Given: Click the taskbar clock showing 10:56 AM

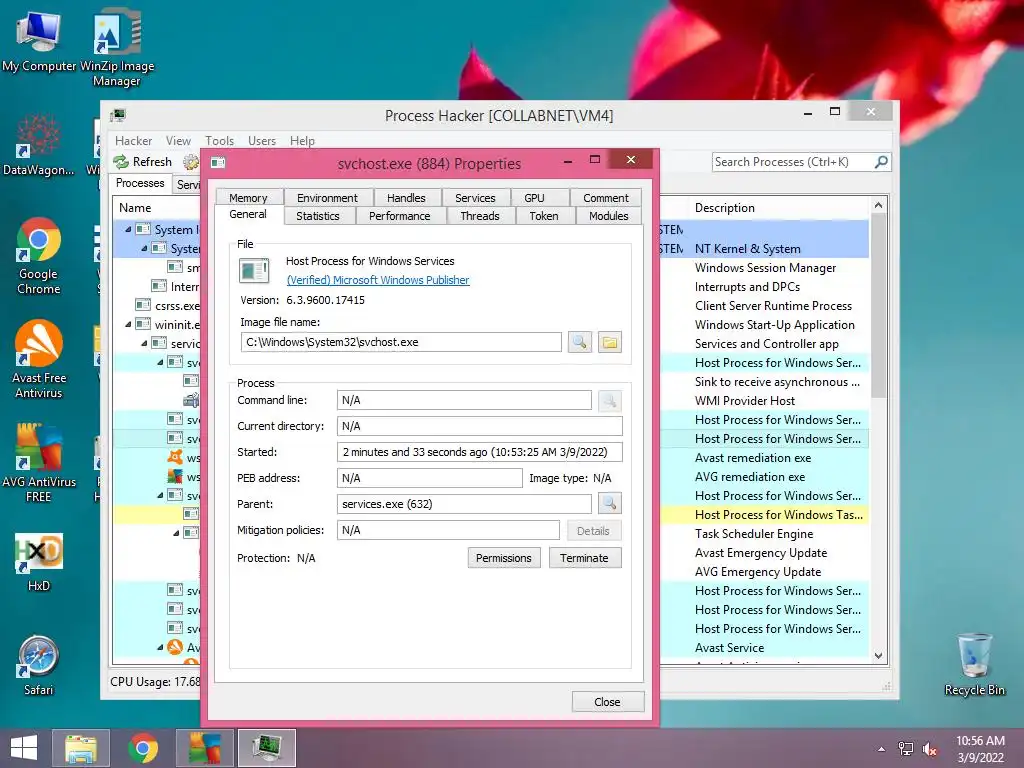Looking at the screenshot, I should tap(980, 749).
